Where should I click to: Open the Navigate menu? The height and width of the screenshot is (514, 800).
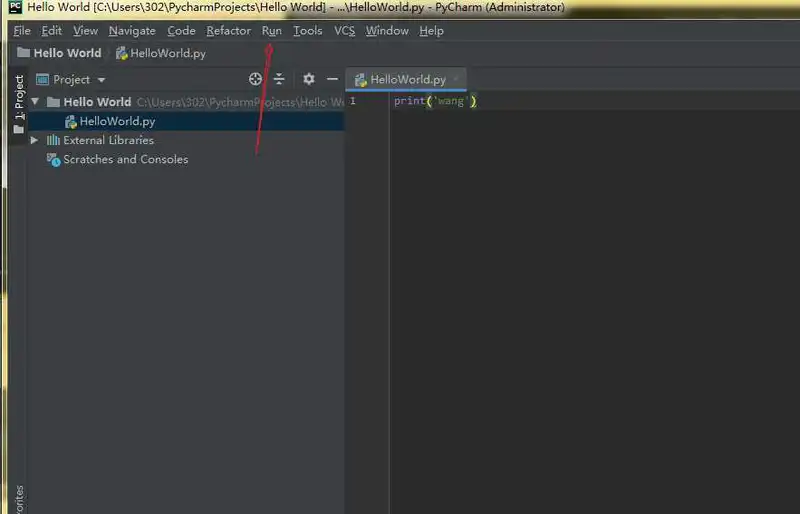(132, 31)
